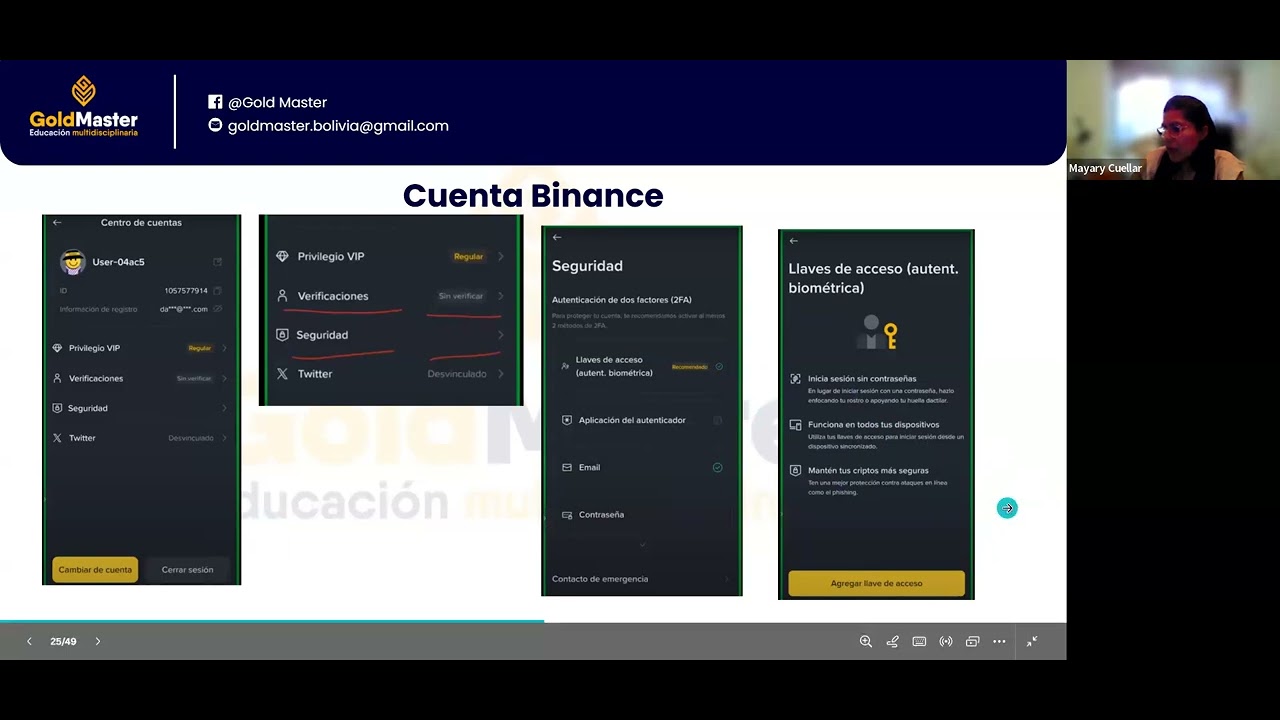Open Seguridad in Centro de cuentas list
Viewport: 1280px width, 720px height.
pos(141,408)
